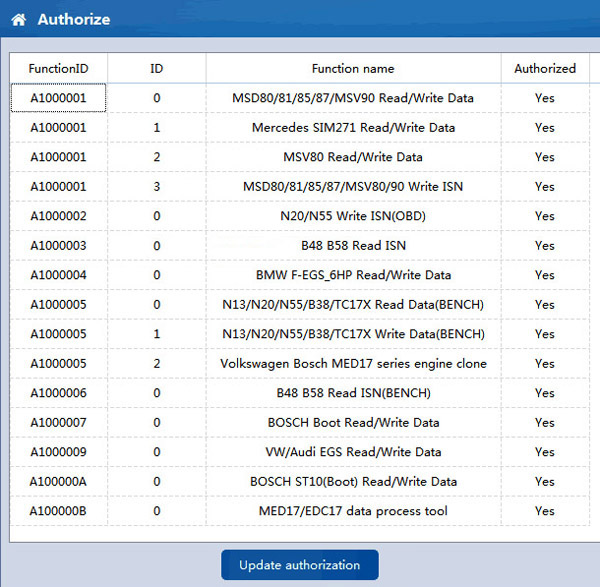Click FunctionID cell A100000B

pos(59,511)
